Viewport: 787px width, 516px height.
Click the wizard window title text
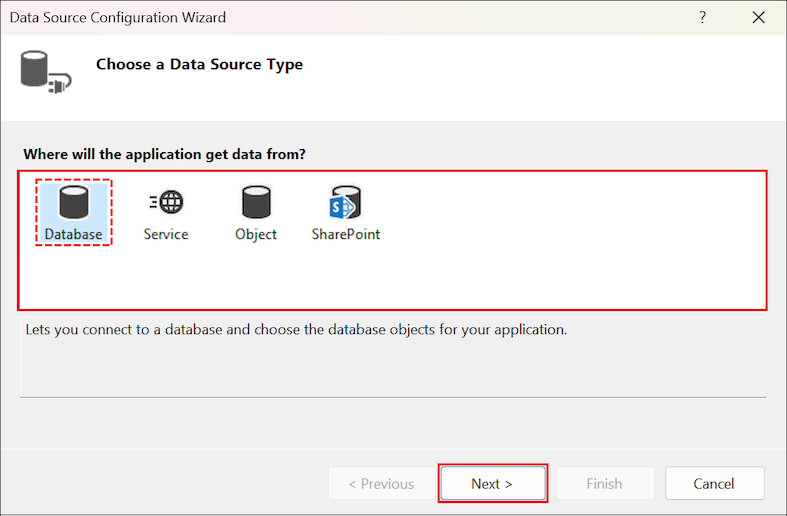point(118,18)
